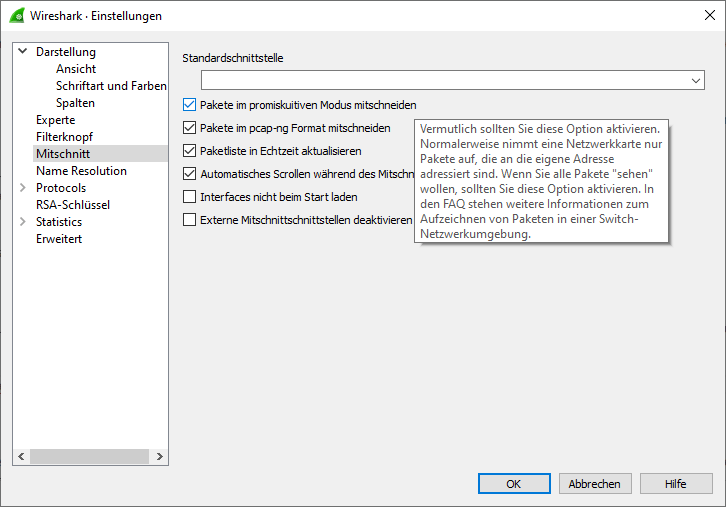This screenshot has height=507, width=726.
Task: Open the Ansicht settings page
Action: (76, 69)
